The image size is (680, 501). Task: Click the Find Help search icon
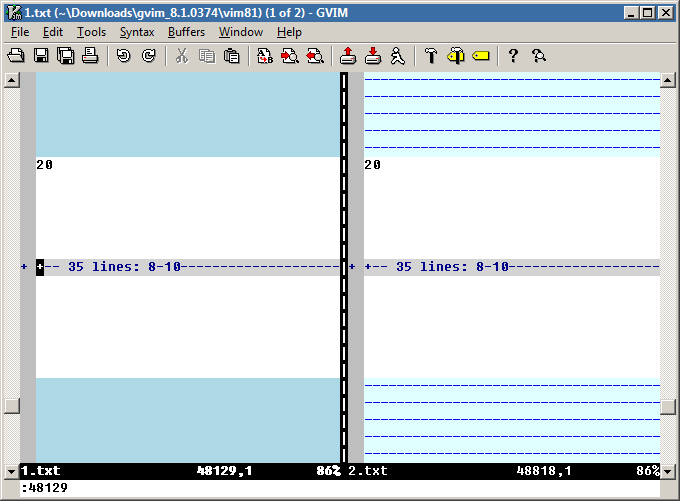pos(539,56)
